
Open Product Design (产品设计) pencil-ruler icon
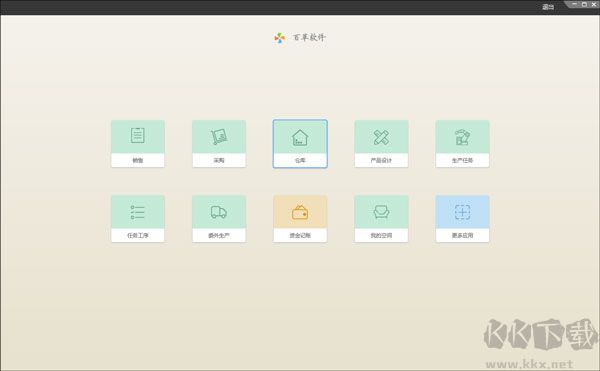click(x=381, y=137)
